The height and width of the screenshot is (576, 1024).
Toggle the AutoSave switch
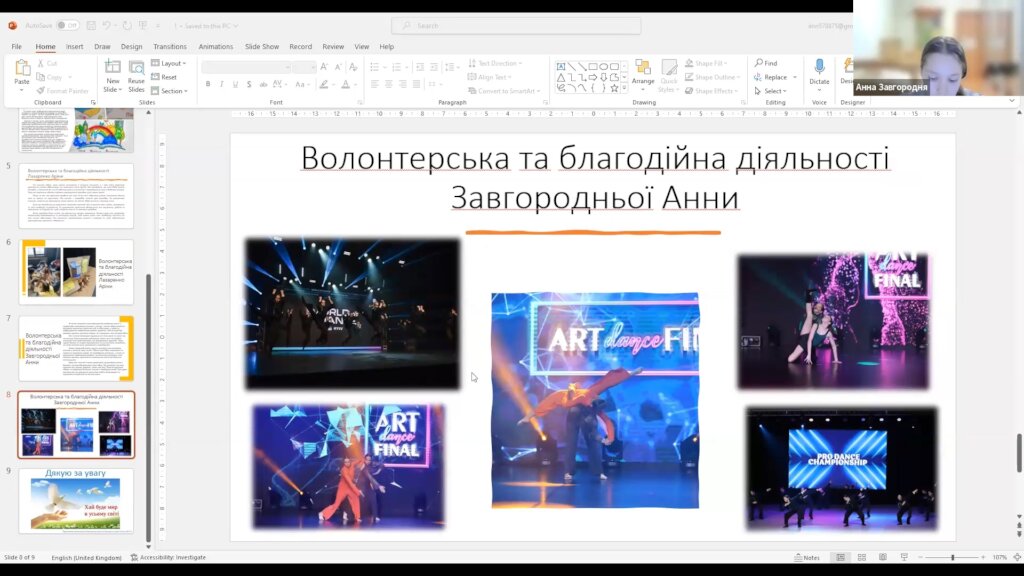(x=67, y=25)
